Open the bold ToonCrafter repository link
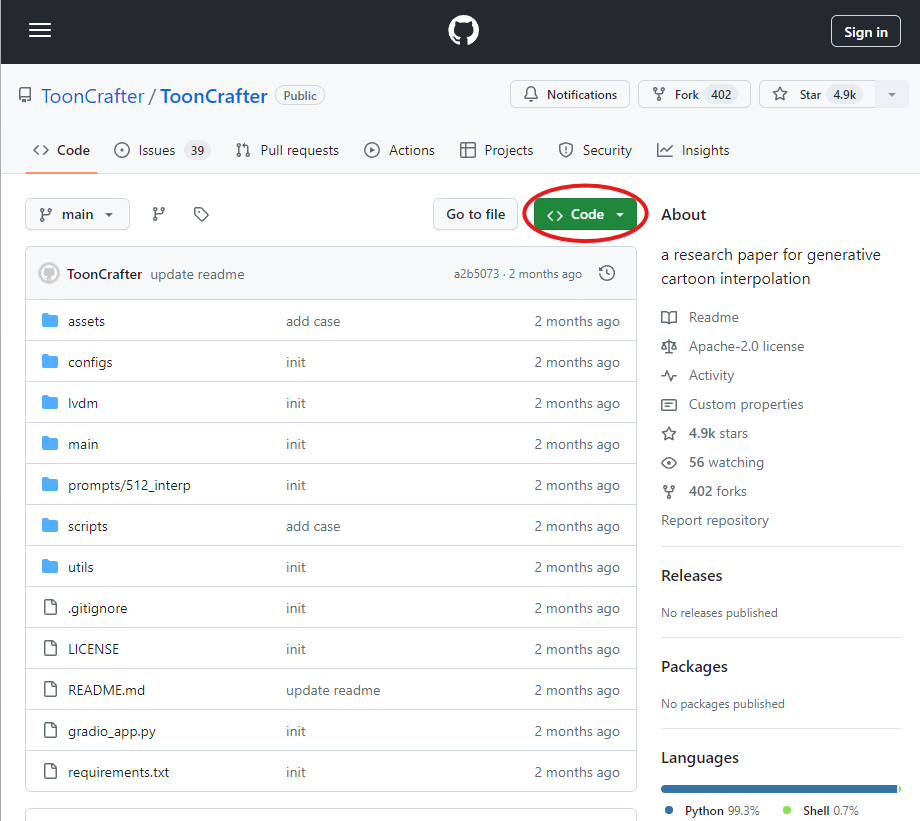 coord(214,96)
